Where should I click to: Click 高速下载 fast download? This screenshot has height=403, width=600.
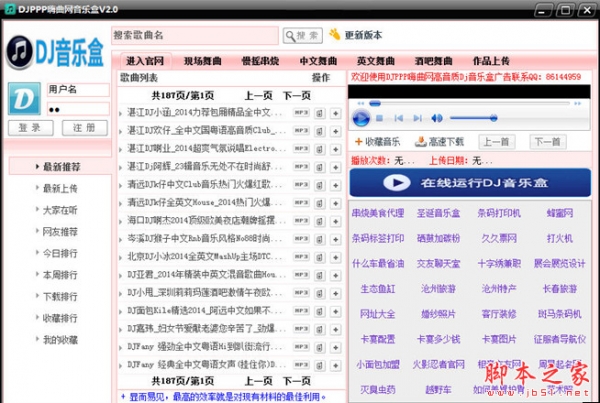tap(439, 142)
